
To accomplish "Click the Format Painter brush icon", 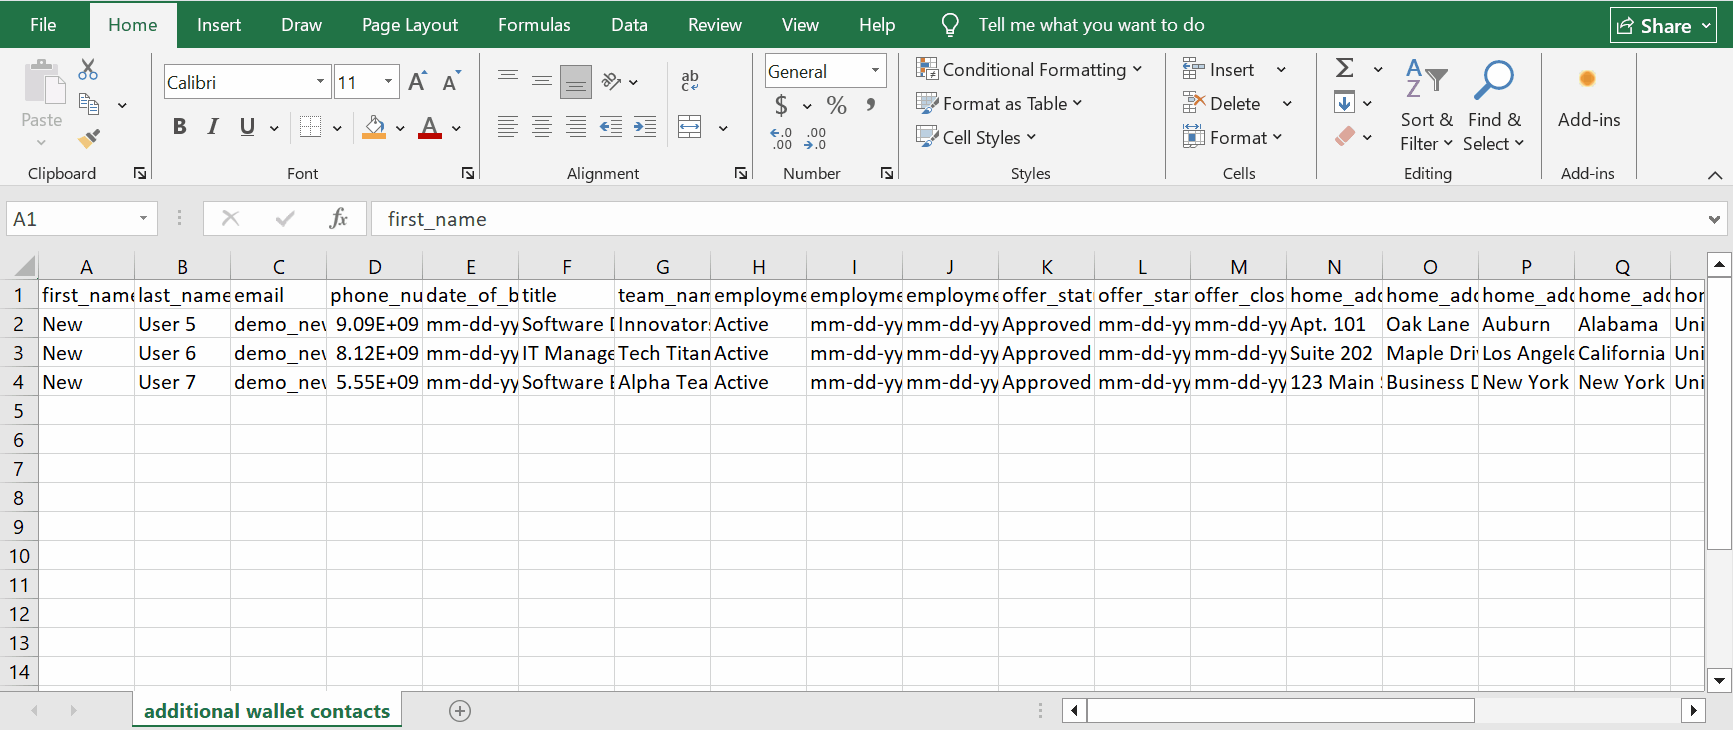I will point(89,138).
